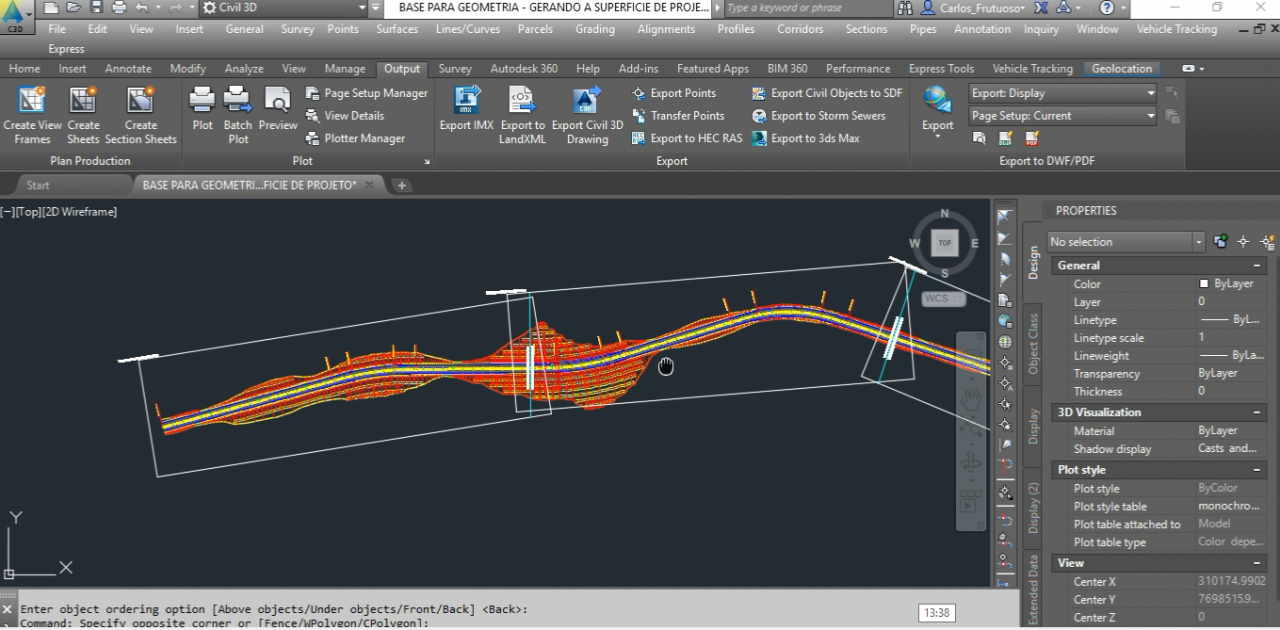Click Page Setup Manager
The image size is (1280, 630).
[366, 93]
